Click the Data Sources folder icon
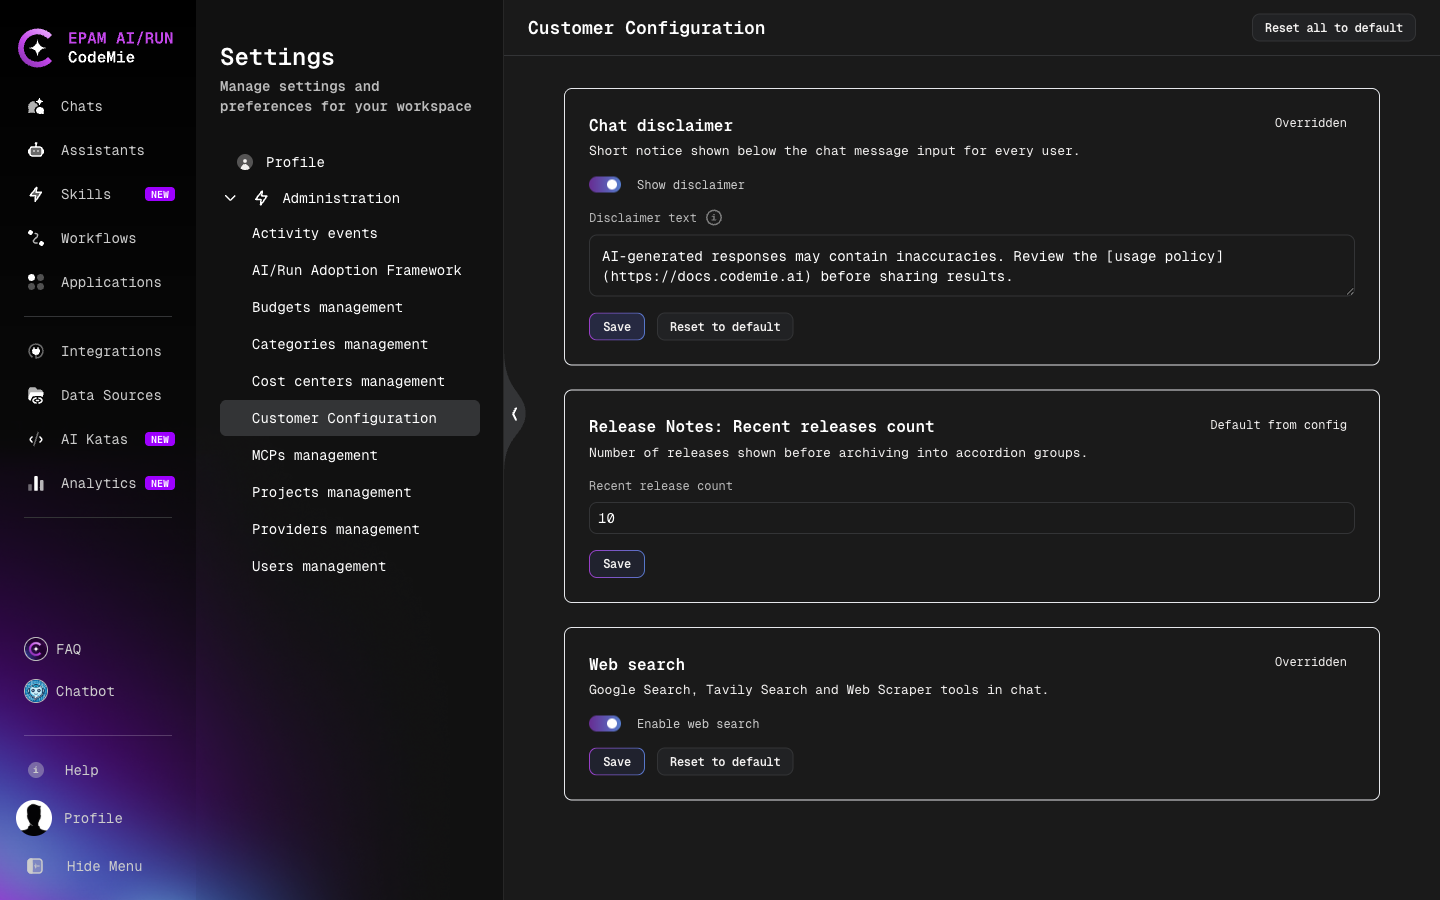Viewport: 1440px width, 900px height. (x=36, y=395)
